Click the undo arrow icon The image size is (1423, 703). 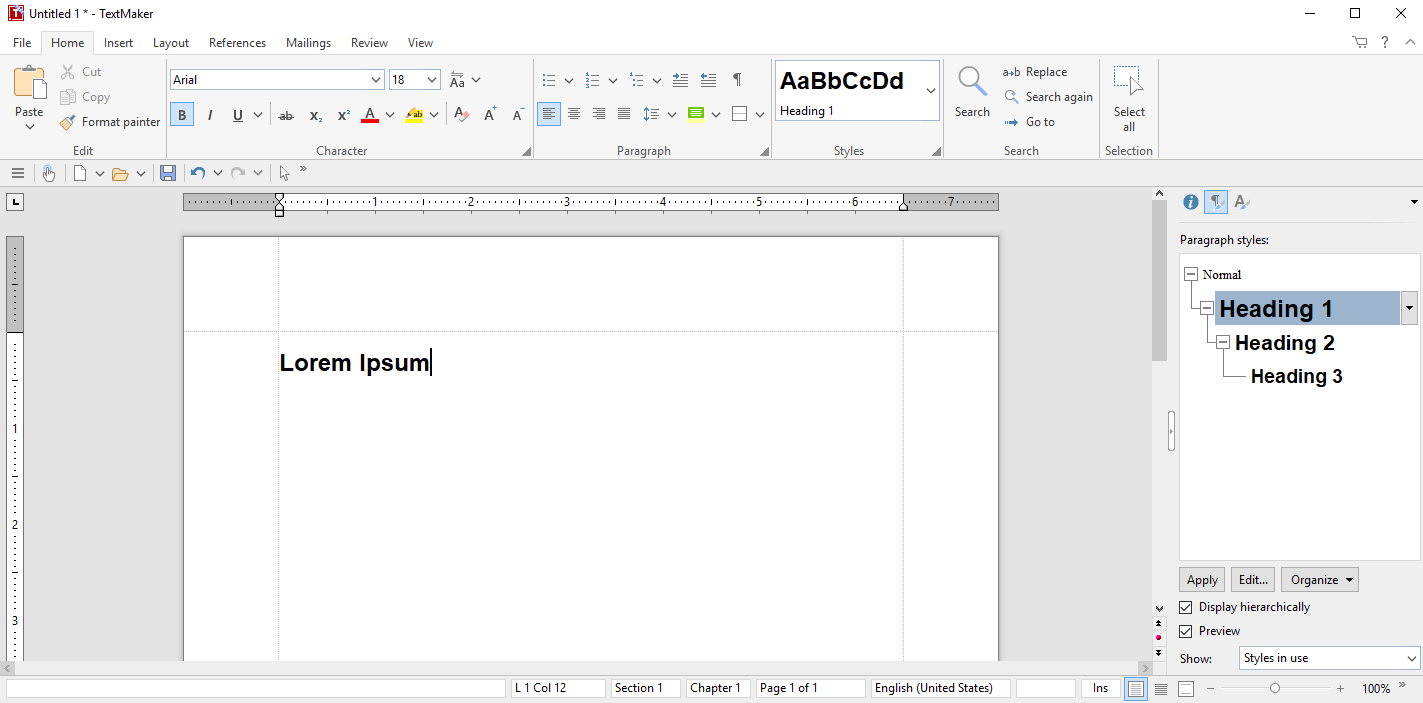pos(197,173)
